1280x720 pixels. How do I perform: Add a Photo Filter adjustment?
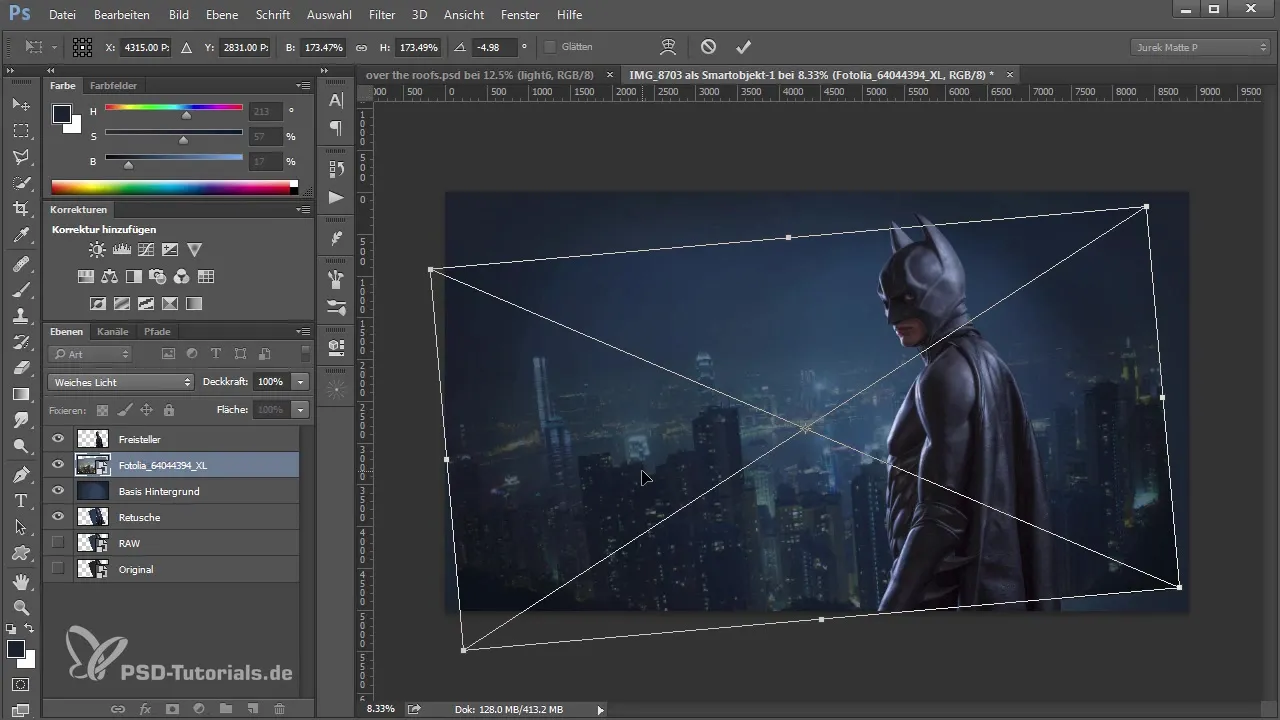(x=158, y=277)
